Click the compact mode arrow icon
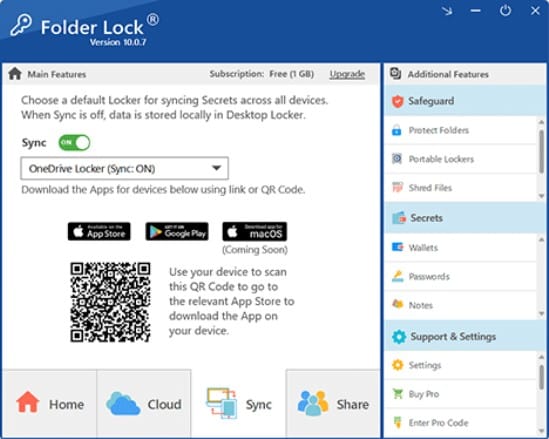Viewport: 549px width, 439px height. pos(447,11)
